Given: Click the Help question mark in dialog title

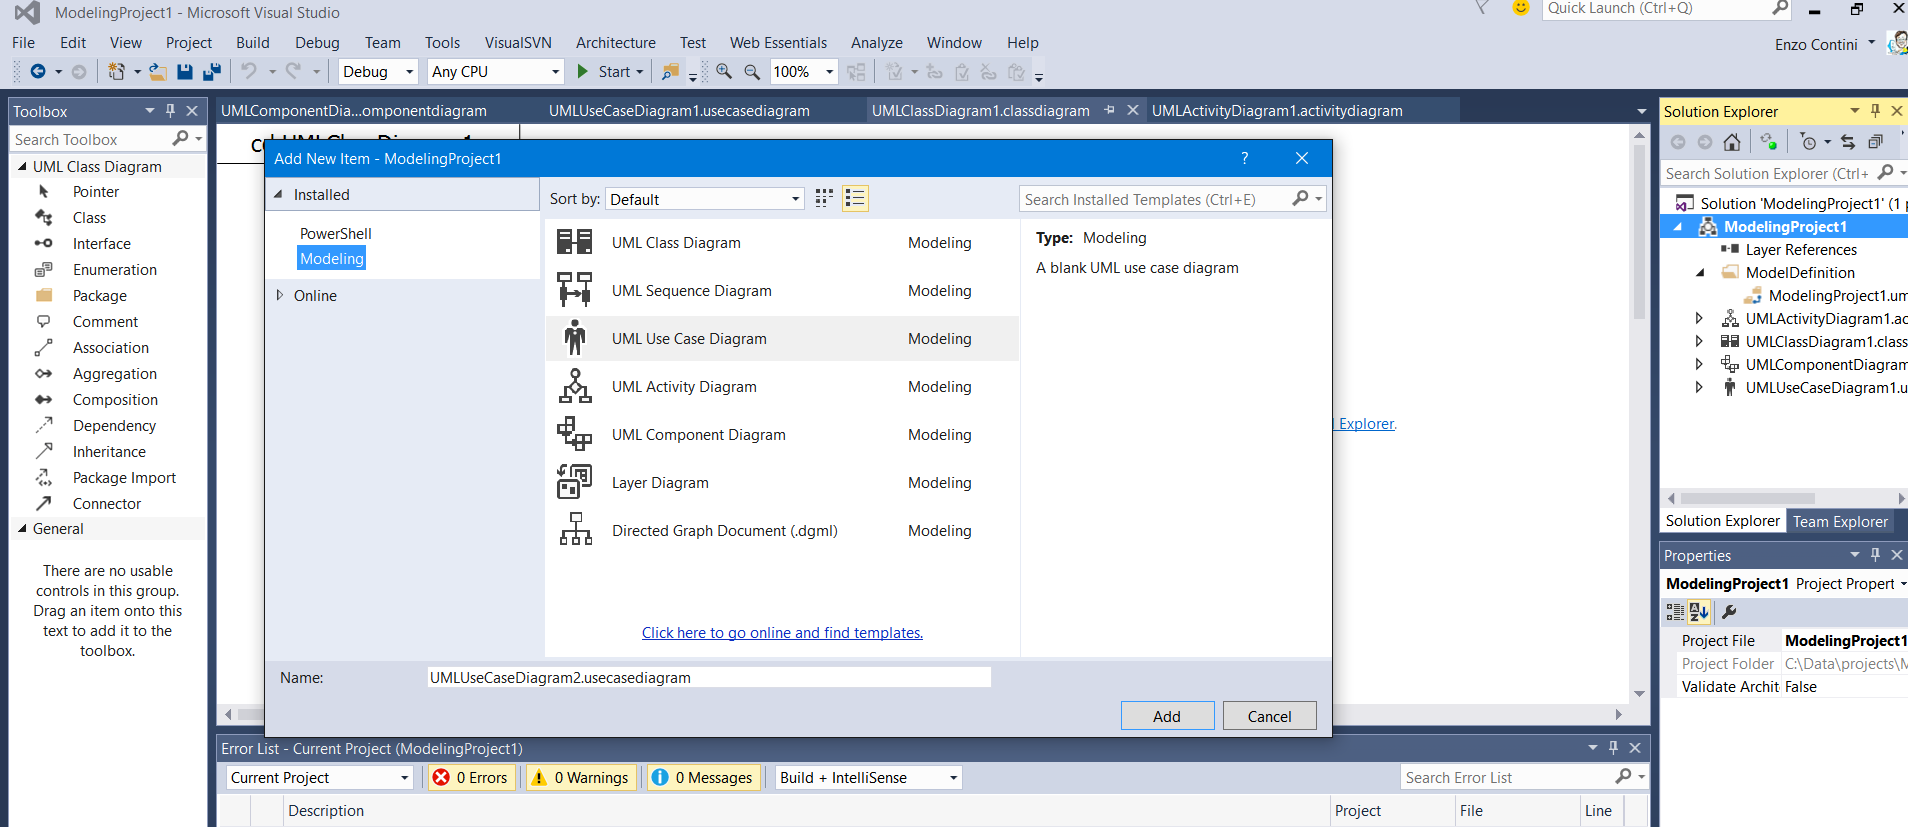Looking at the screenshot, I should click(x=1244, y=158).
